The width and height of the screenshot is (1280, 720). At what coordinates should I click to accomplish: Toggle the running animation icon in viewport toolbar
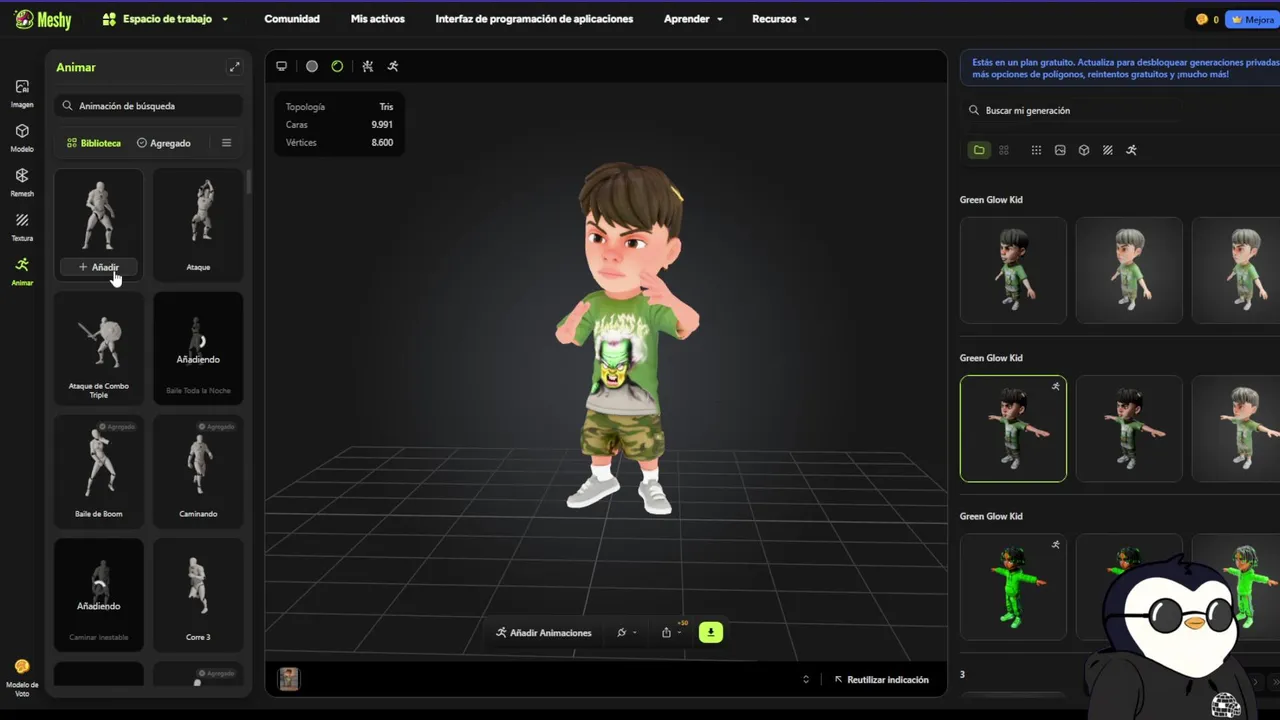[393, 66]
